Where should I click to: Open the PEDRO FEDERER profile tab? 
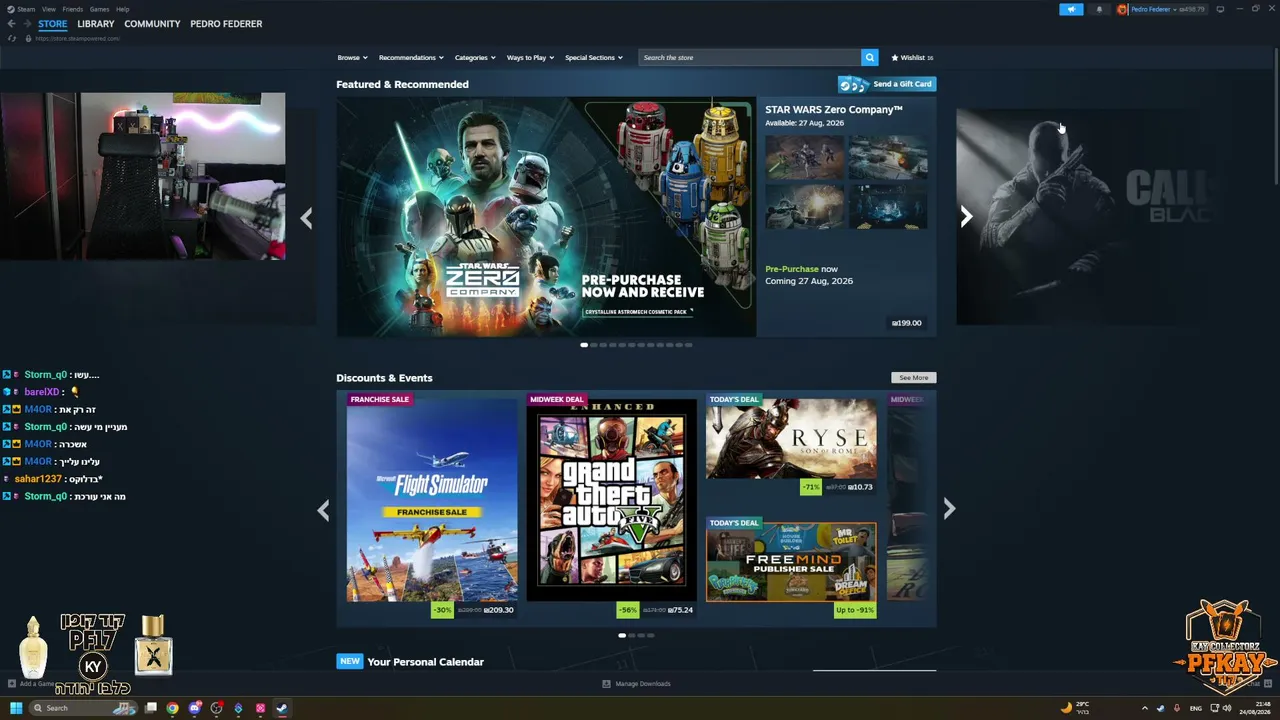226,24
